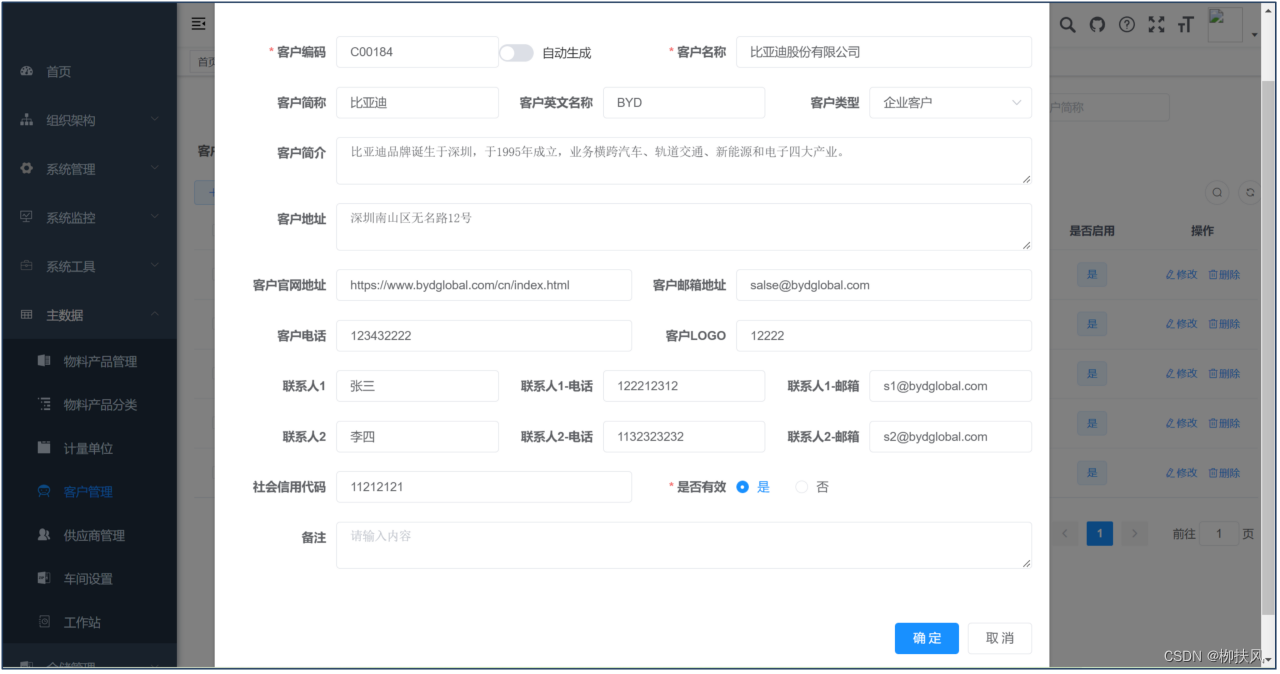Click the 主数据 table icon

click(27, 314)
